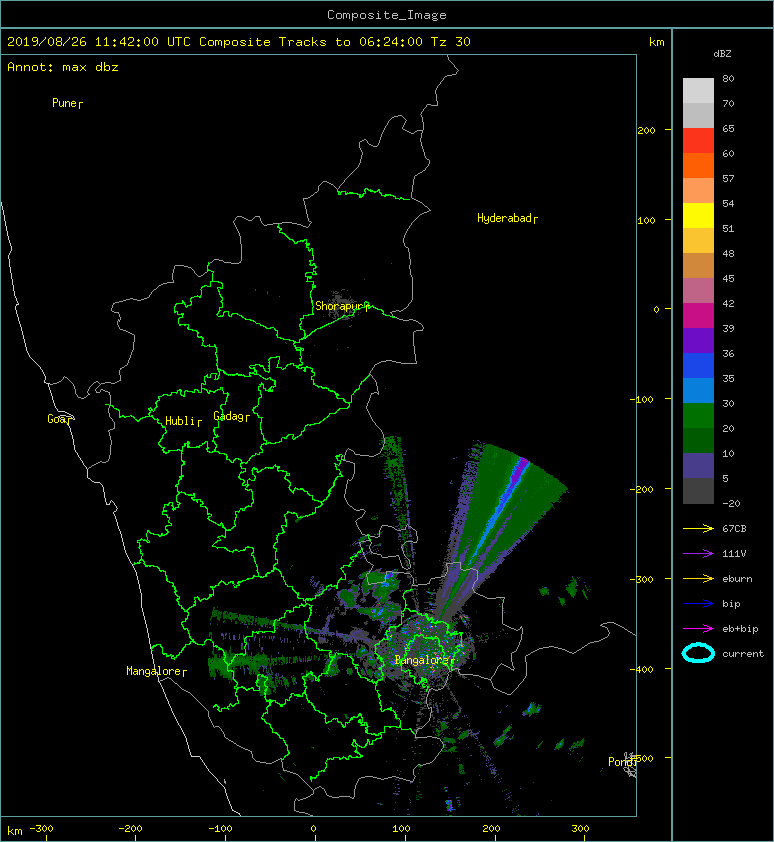Viewport: 774px width, 842px height.
Task: Click the -20 value on dBZ scale
Action: point(731,504)
